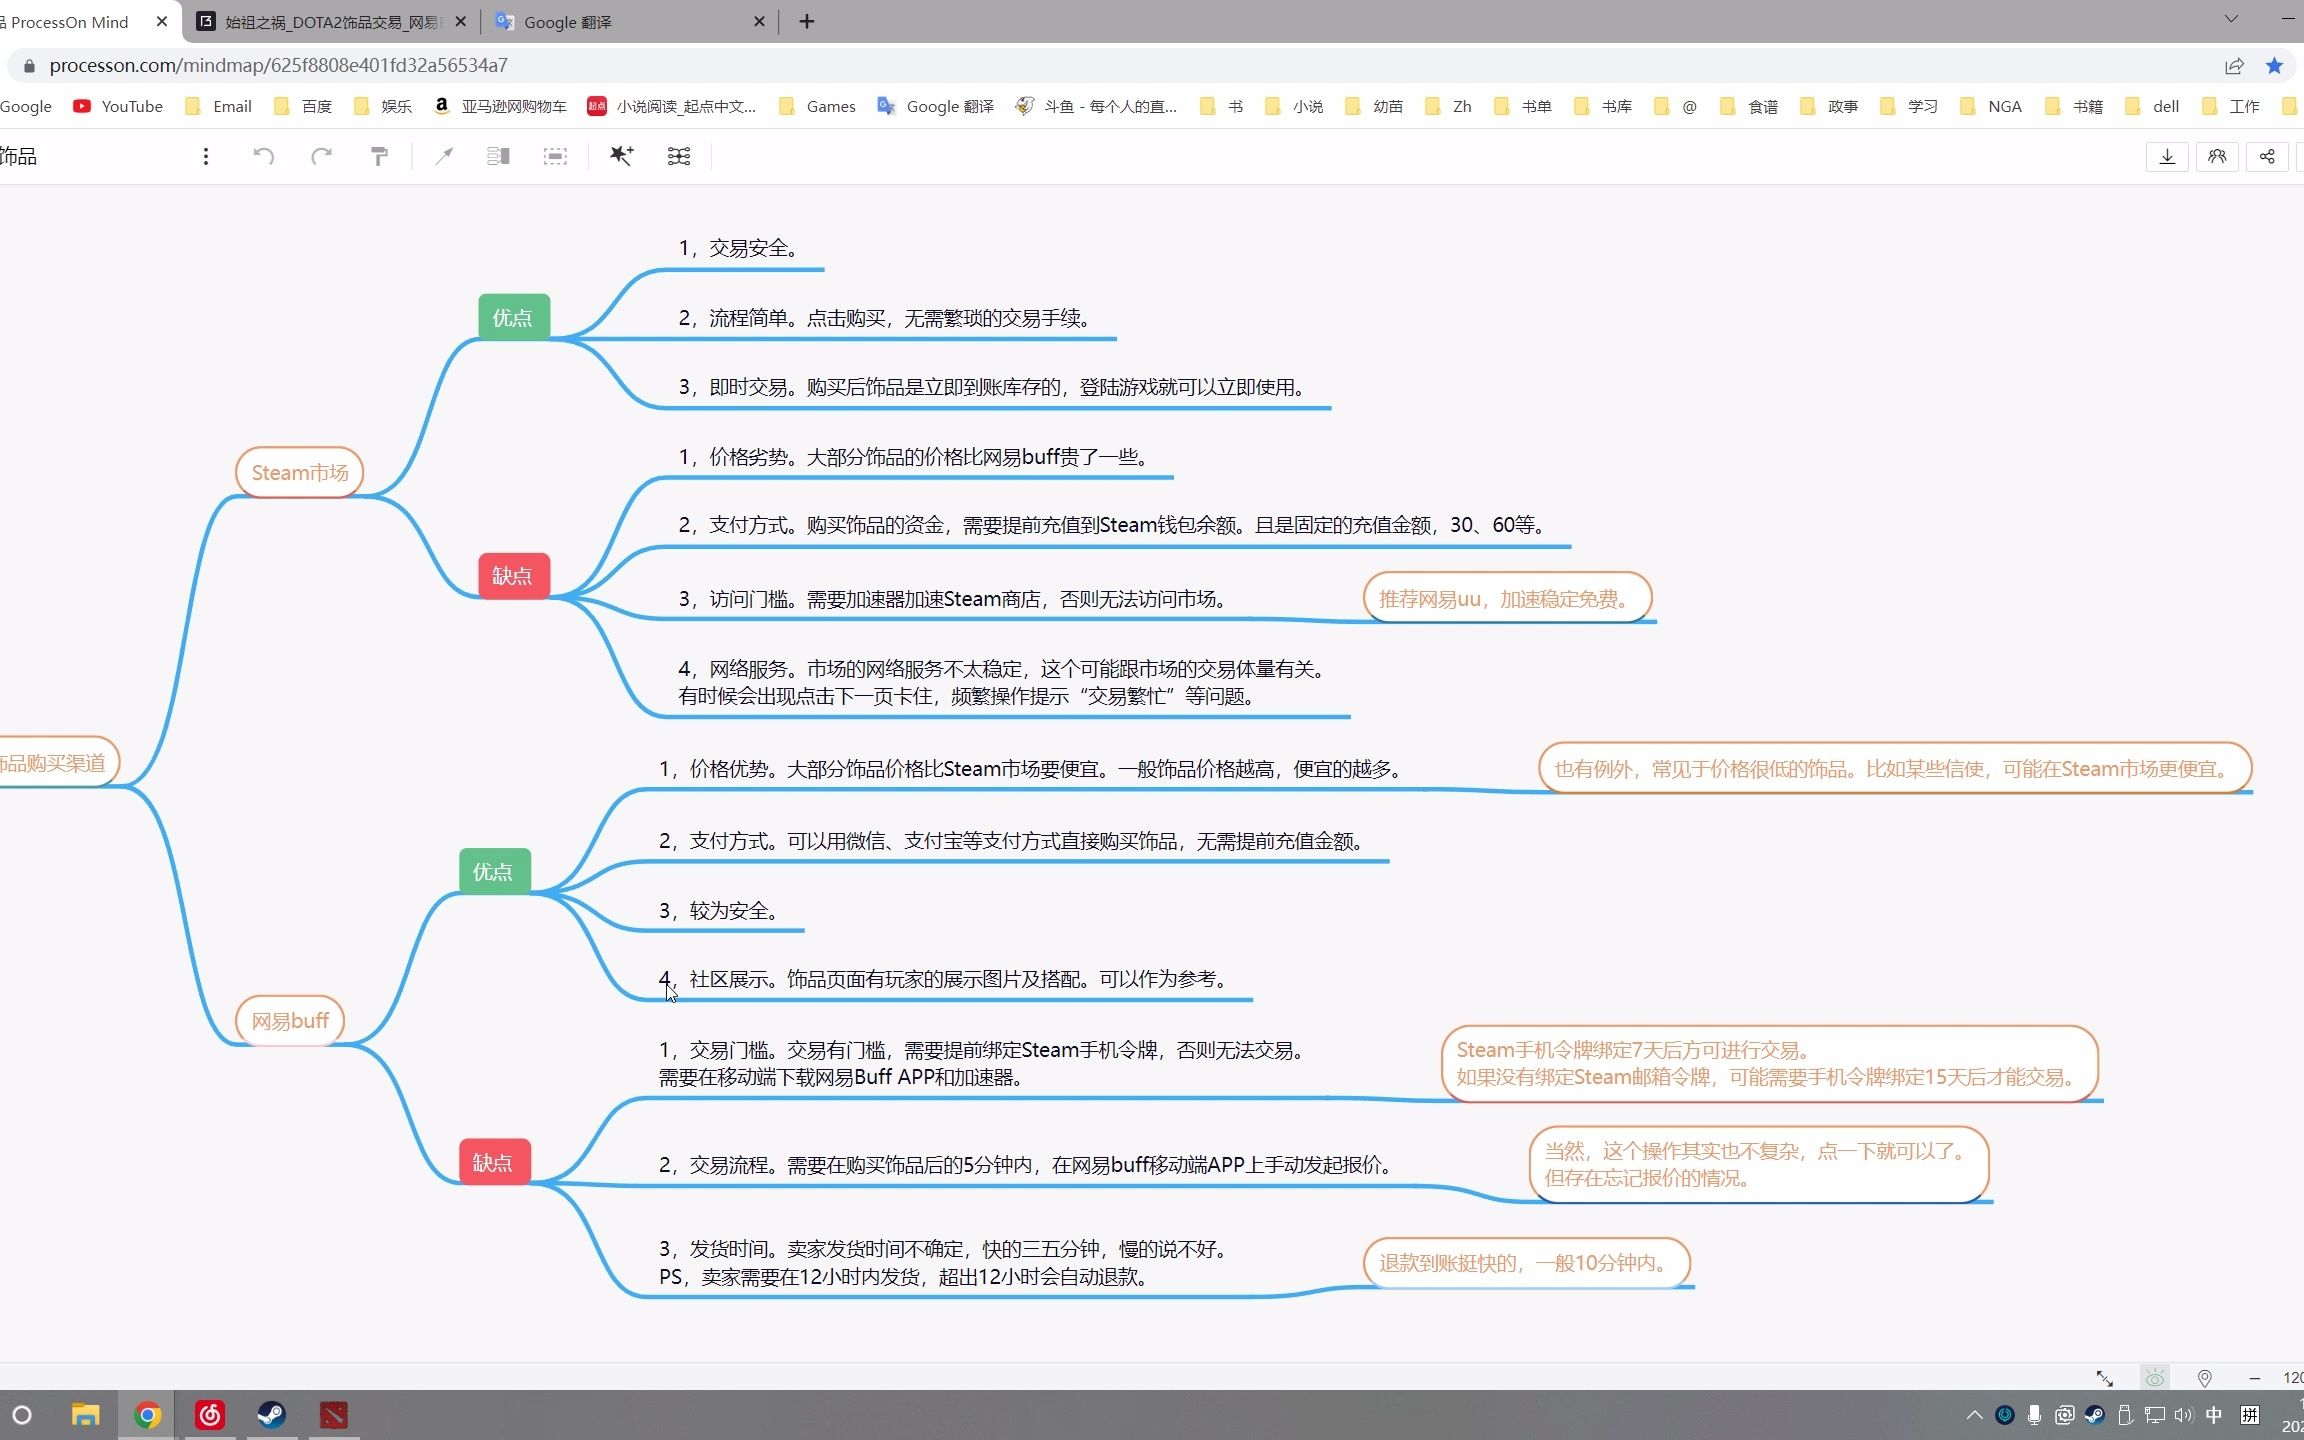Switch to the Google 翻译 tab
The image size is (2304, 1440).
coord(630,21)
